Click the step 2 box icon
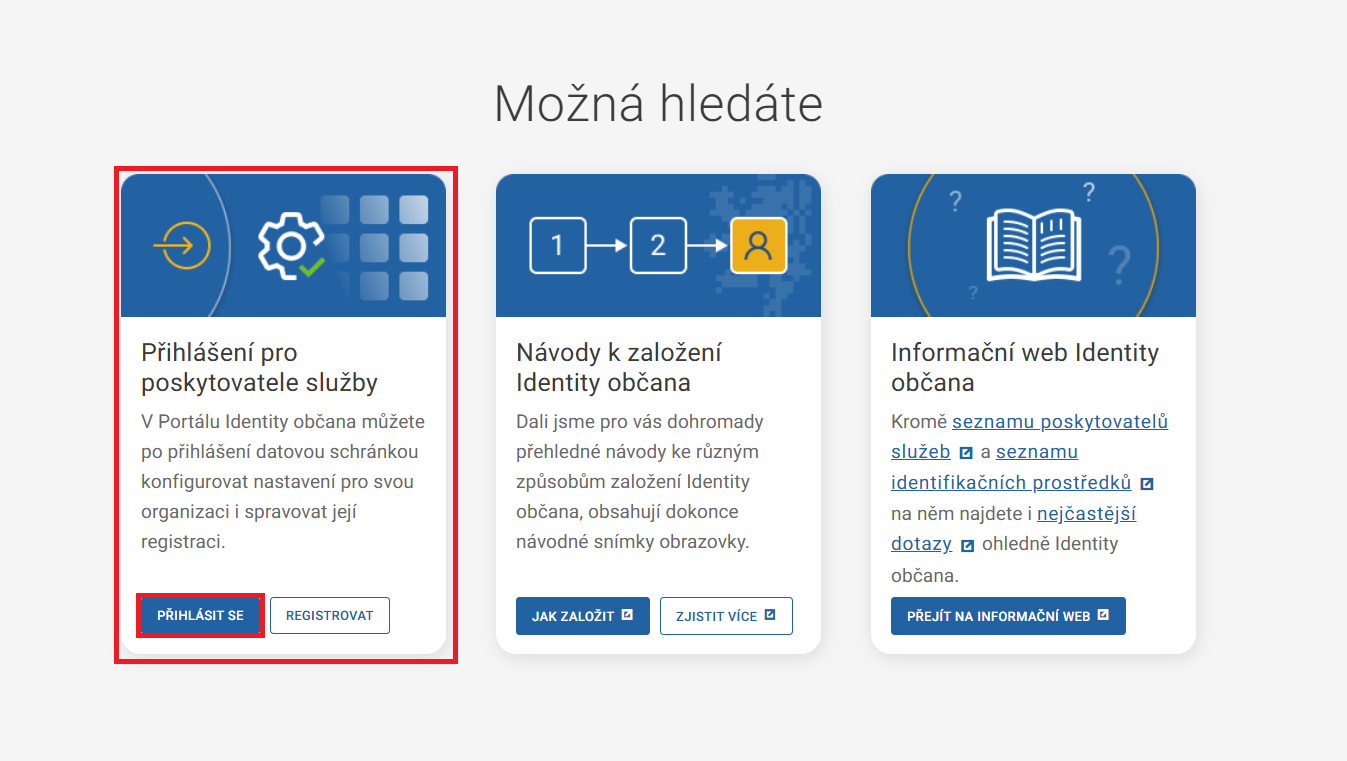The width and height of the screenshot is (1347, 761). tap(657, 245)
